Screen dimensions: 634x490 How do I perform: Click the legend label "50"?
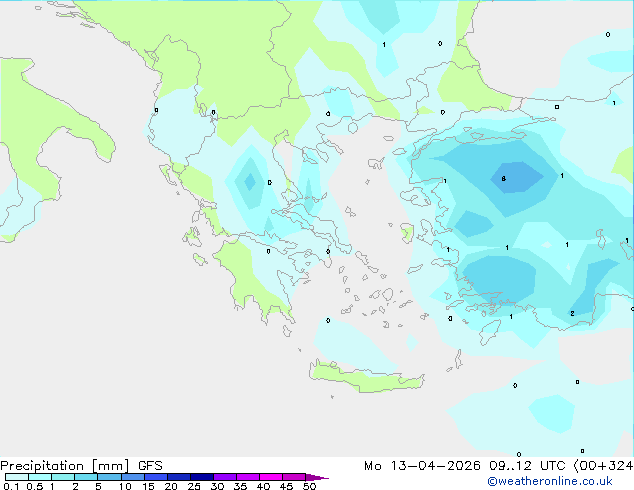coord(309,486)
